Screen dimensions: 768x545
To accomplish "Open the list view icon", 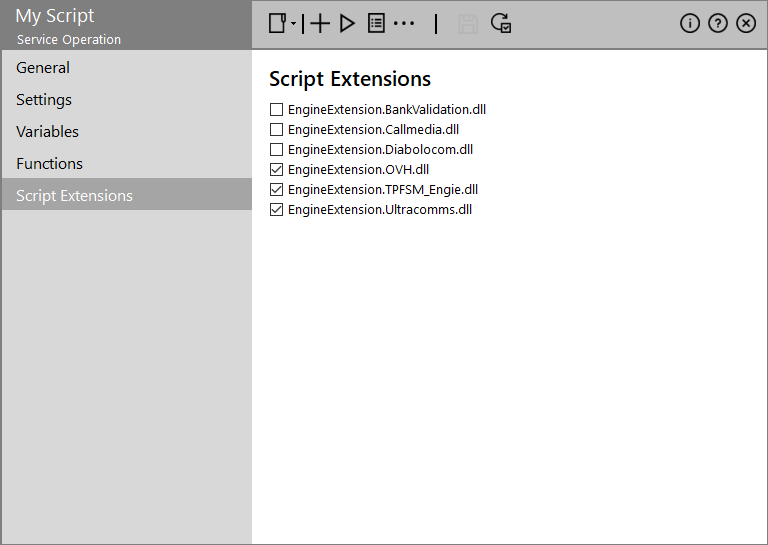I will tap(376, 23).
